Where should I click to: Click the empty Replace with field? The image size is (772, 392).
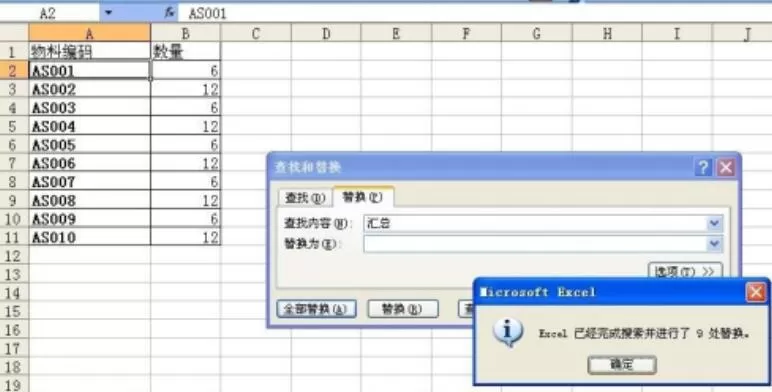[x=535, y=244]
